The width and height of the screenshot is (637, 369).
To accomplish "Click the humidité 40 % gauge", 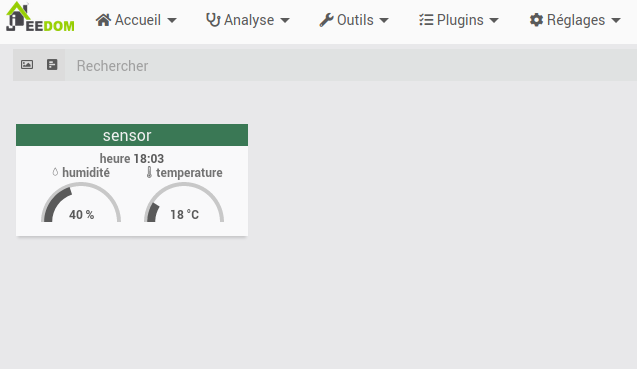I will click(81, 202).
